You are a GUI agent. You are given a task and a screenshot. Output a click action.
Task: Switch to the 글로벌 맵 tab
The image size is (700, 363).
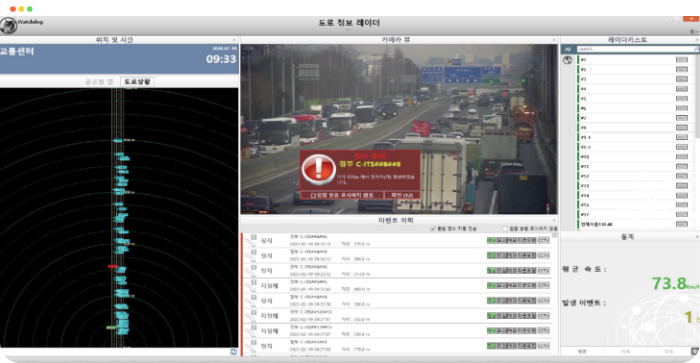click(99, 81)
